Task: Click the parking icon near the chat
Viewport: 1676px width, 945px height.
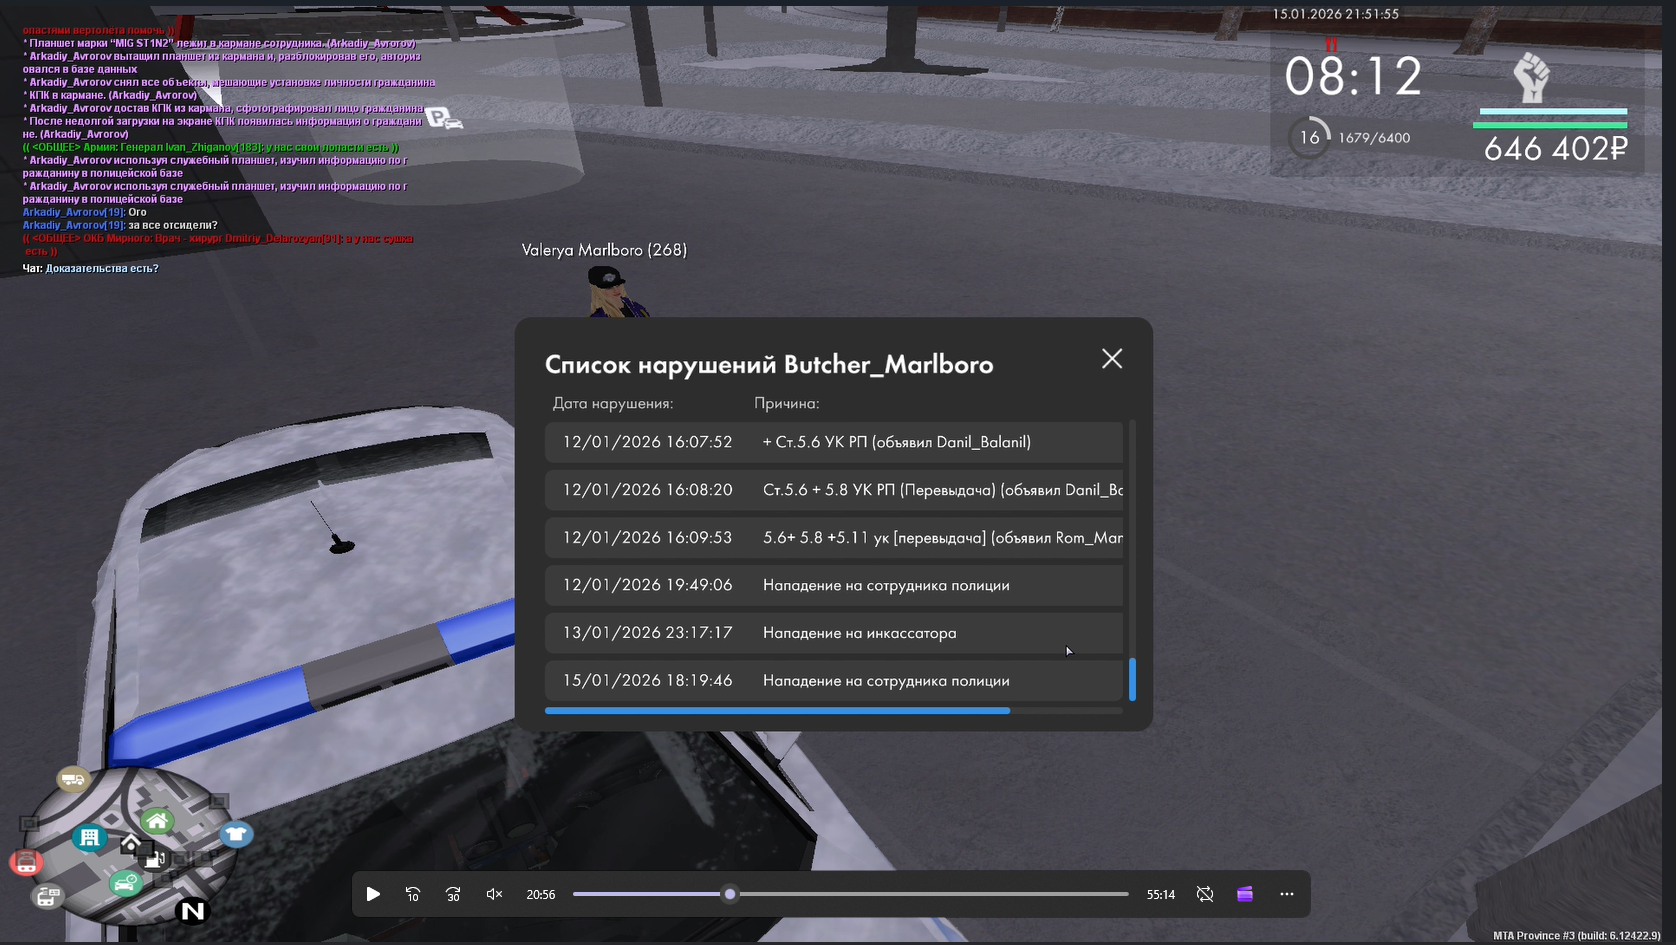Action: (x=444, y=119)
